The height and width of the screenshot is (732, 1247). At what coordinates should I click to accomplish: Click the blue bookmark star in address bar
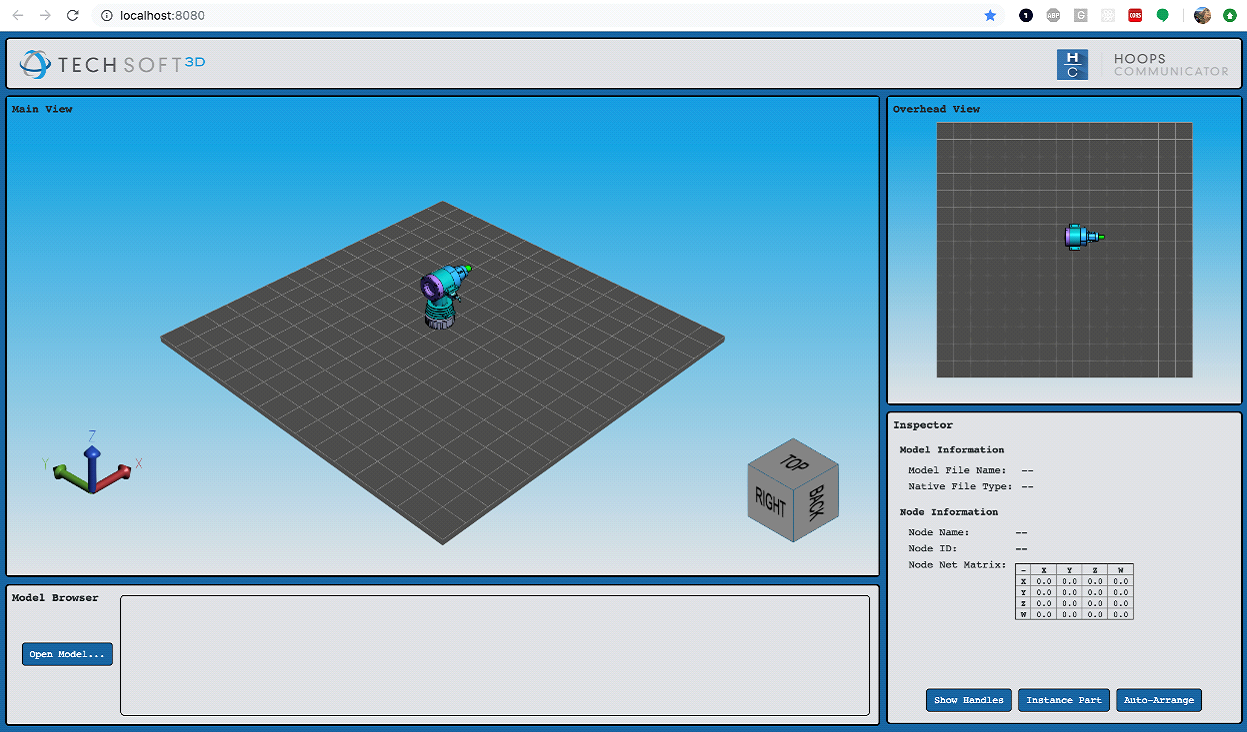(990, 16)
